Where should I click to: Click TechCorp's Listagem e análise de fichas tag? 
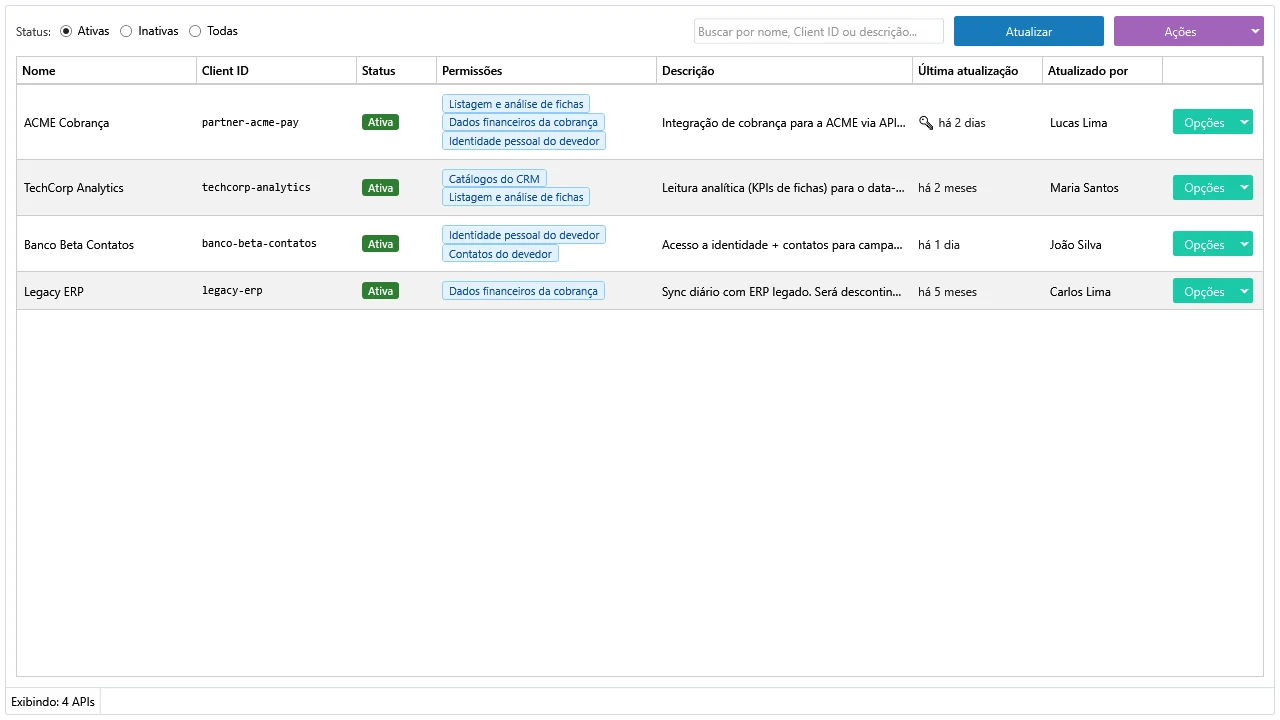click(x=516, y=197)
